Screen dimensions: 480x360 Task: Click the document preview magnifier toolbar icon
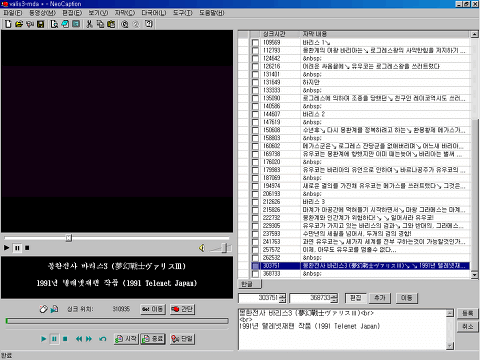(x=54, y=24)
